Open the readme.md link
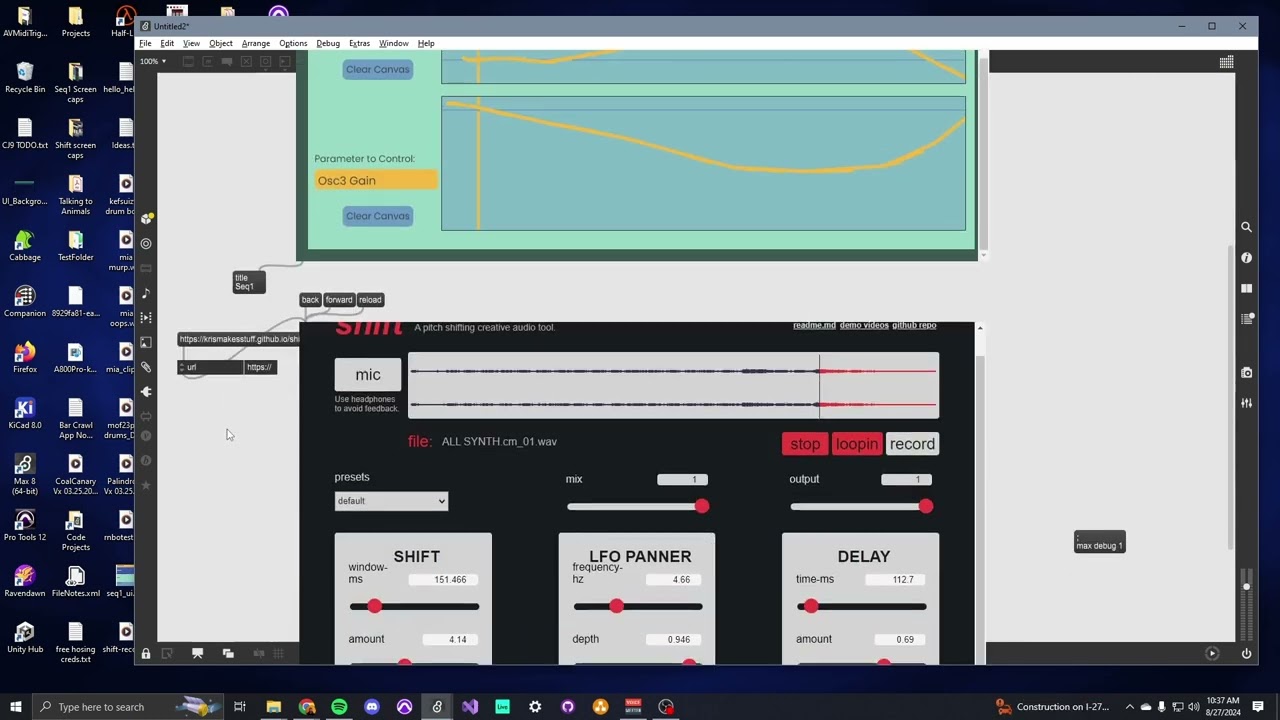1280x720 pixels. (814, 325)
